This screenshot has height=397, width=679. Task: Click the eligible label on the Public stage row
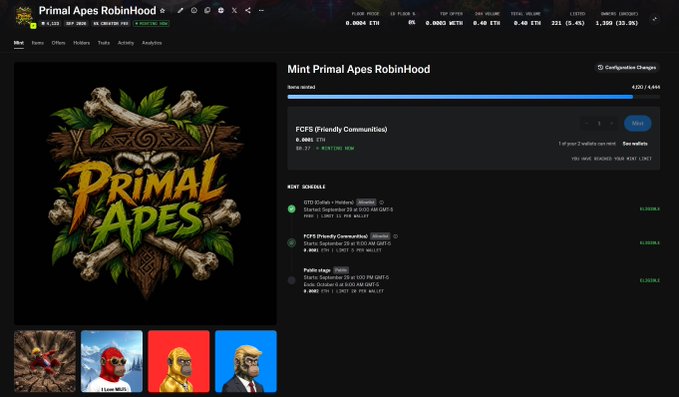(650, 281)
